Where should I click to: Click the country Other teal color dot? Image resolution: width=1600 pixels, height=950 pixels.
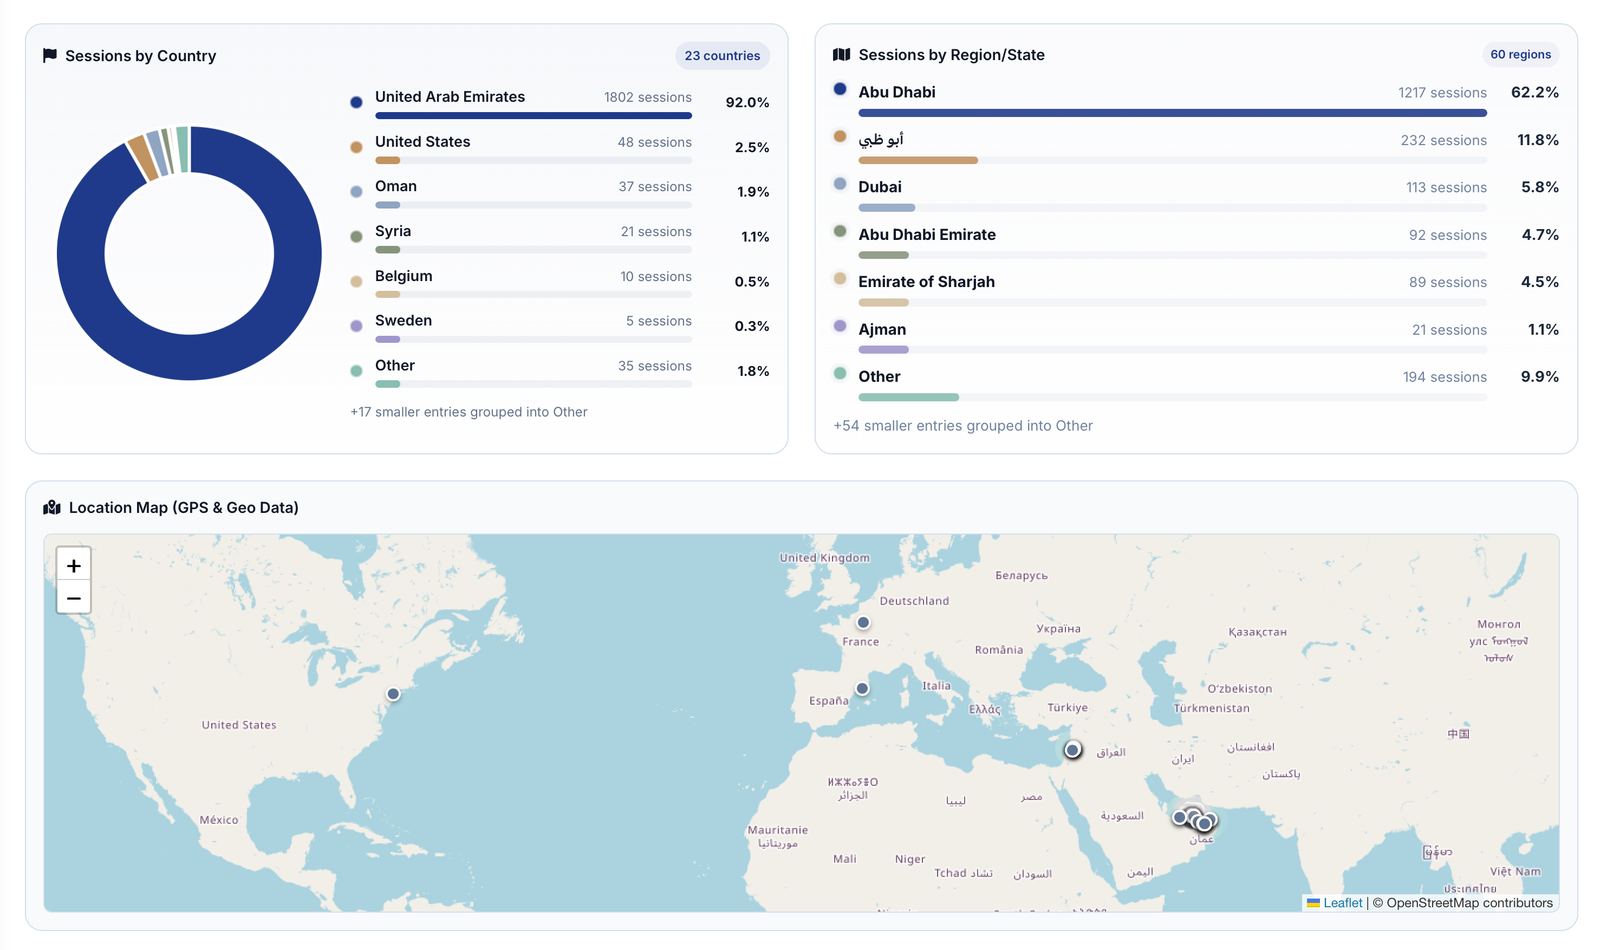click(356, 371)
